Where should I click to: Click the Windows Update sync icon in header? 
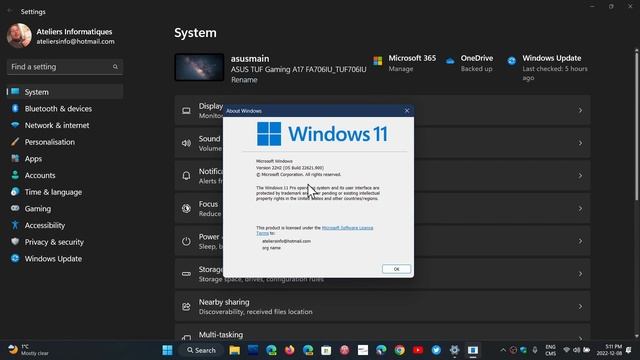point(511,61)
